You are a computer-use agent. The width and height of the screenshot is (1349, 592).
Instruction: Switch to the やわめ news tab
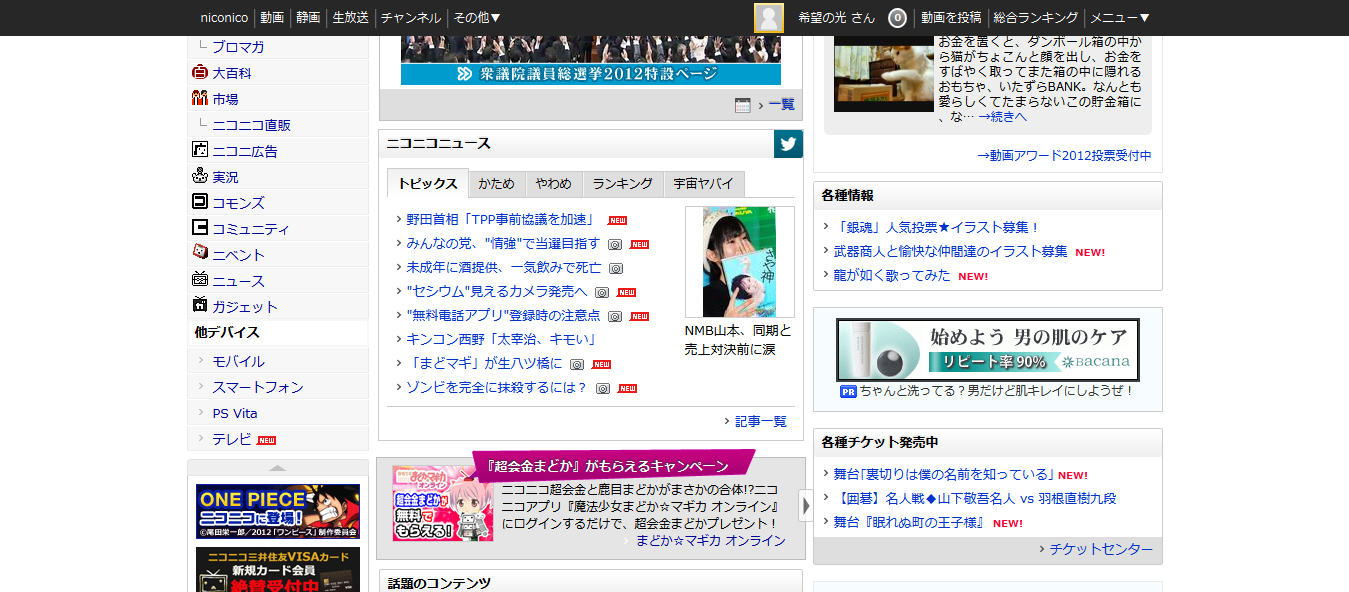point(554,184)
